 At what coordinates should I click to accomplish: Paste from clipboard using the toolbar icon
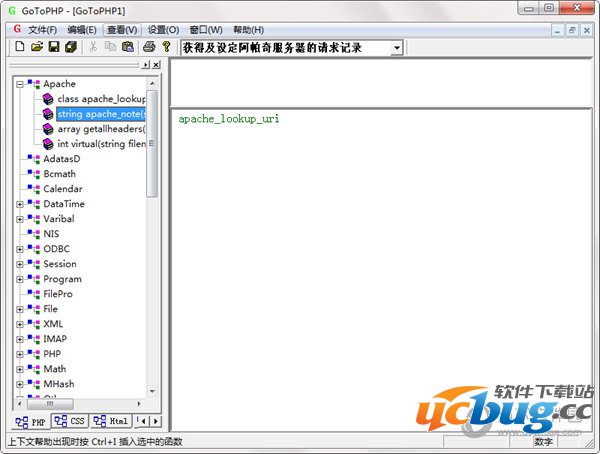[x=127, y=47]
